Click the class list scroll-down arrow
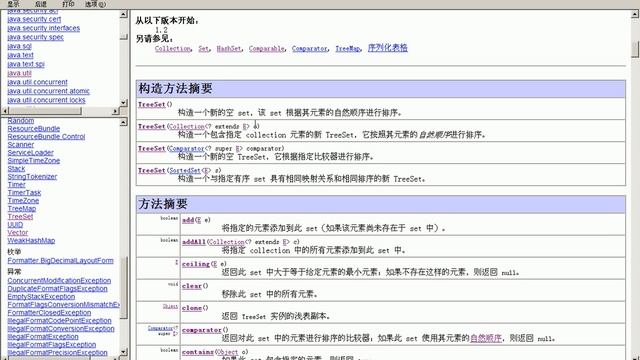This screenshot has height=360, width=640. pos(124,351)
